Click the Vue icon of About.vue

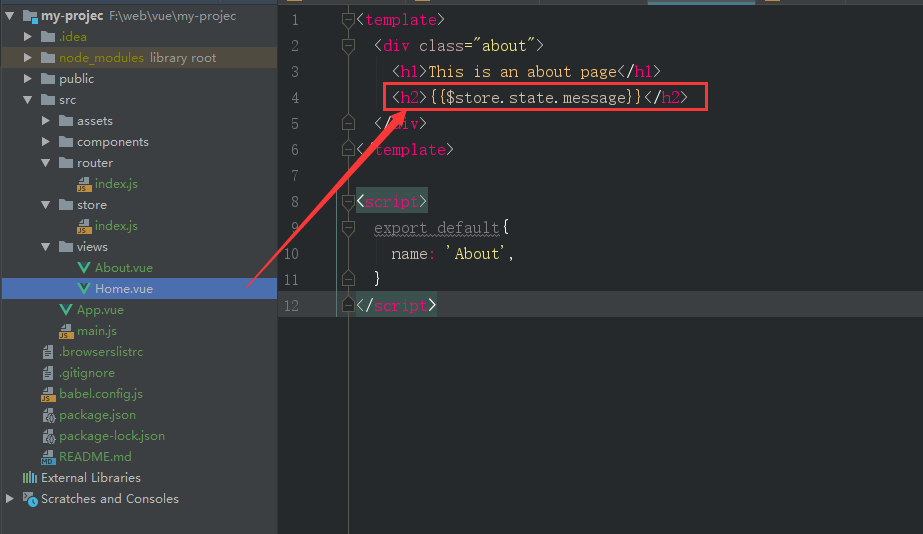pos(84,268)
